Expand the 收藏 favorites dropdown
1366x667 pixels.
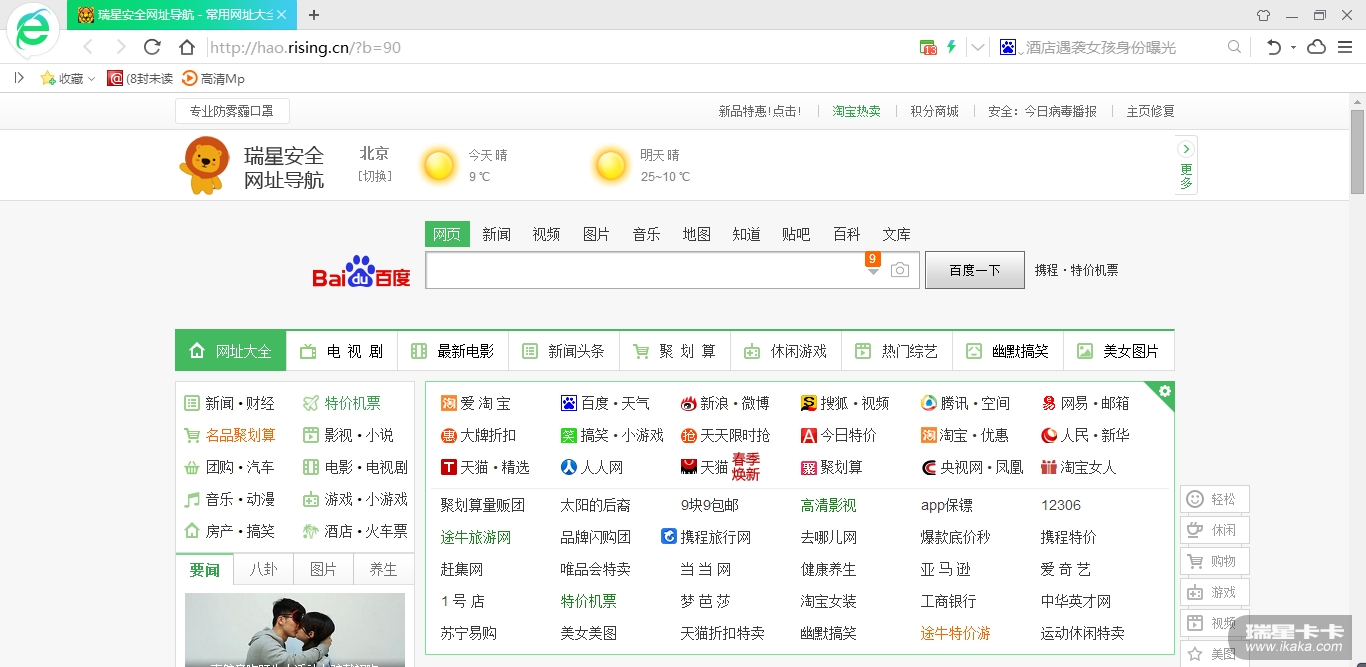coord(91,78)
